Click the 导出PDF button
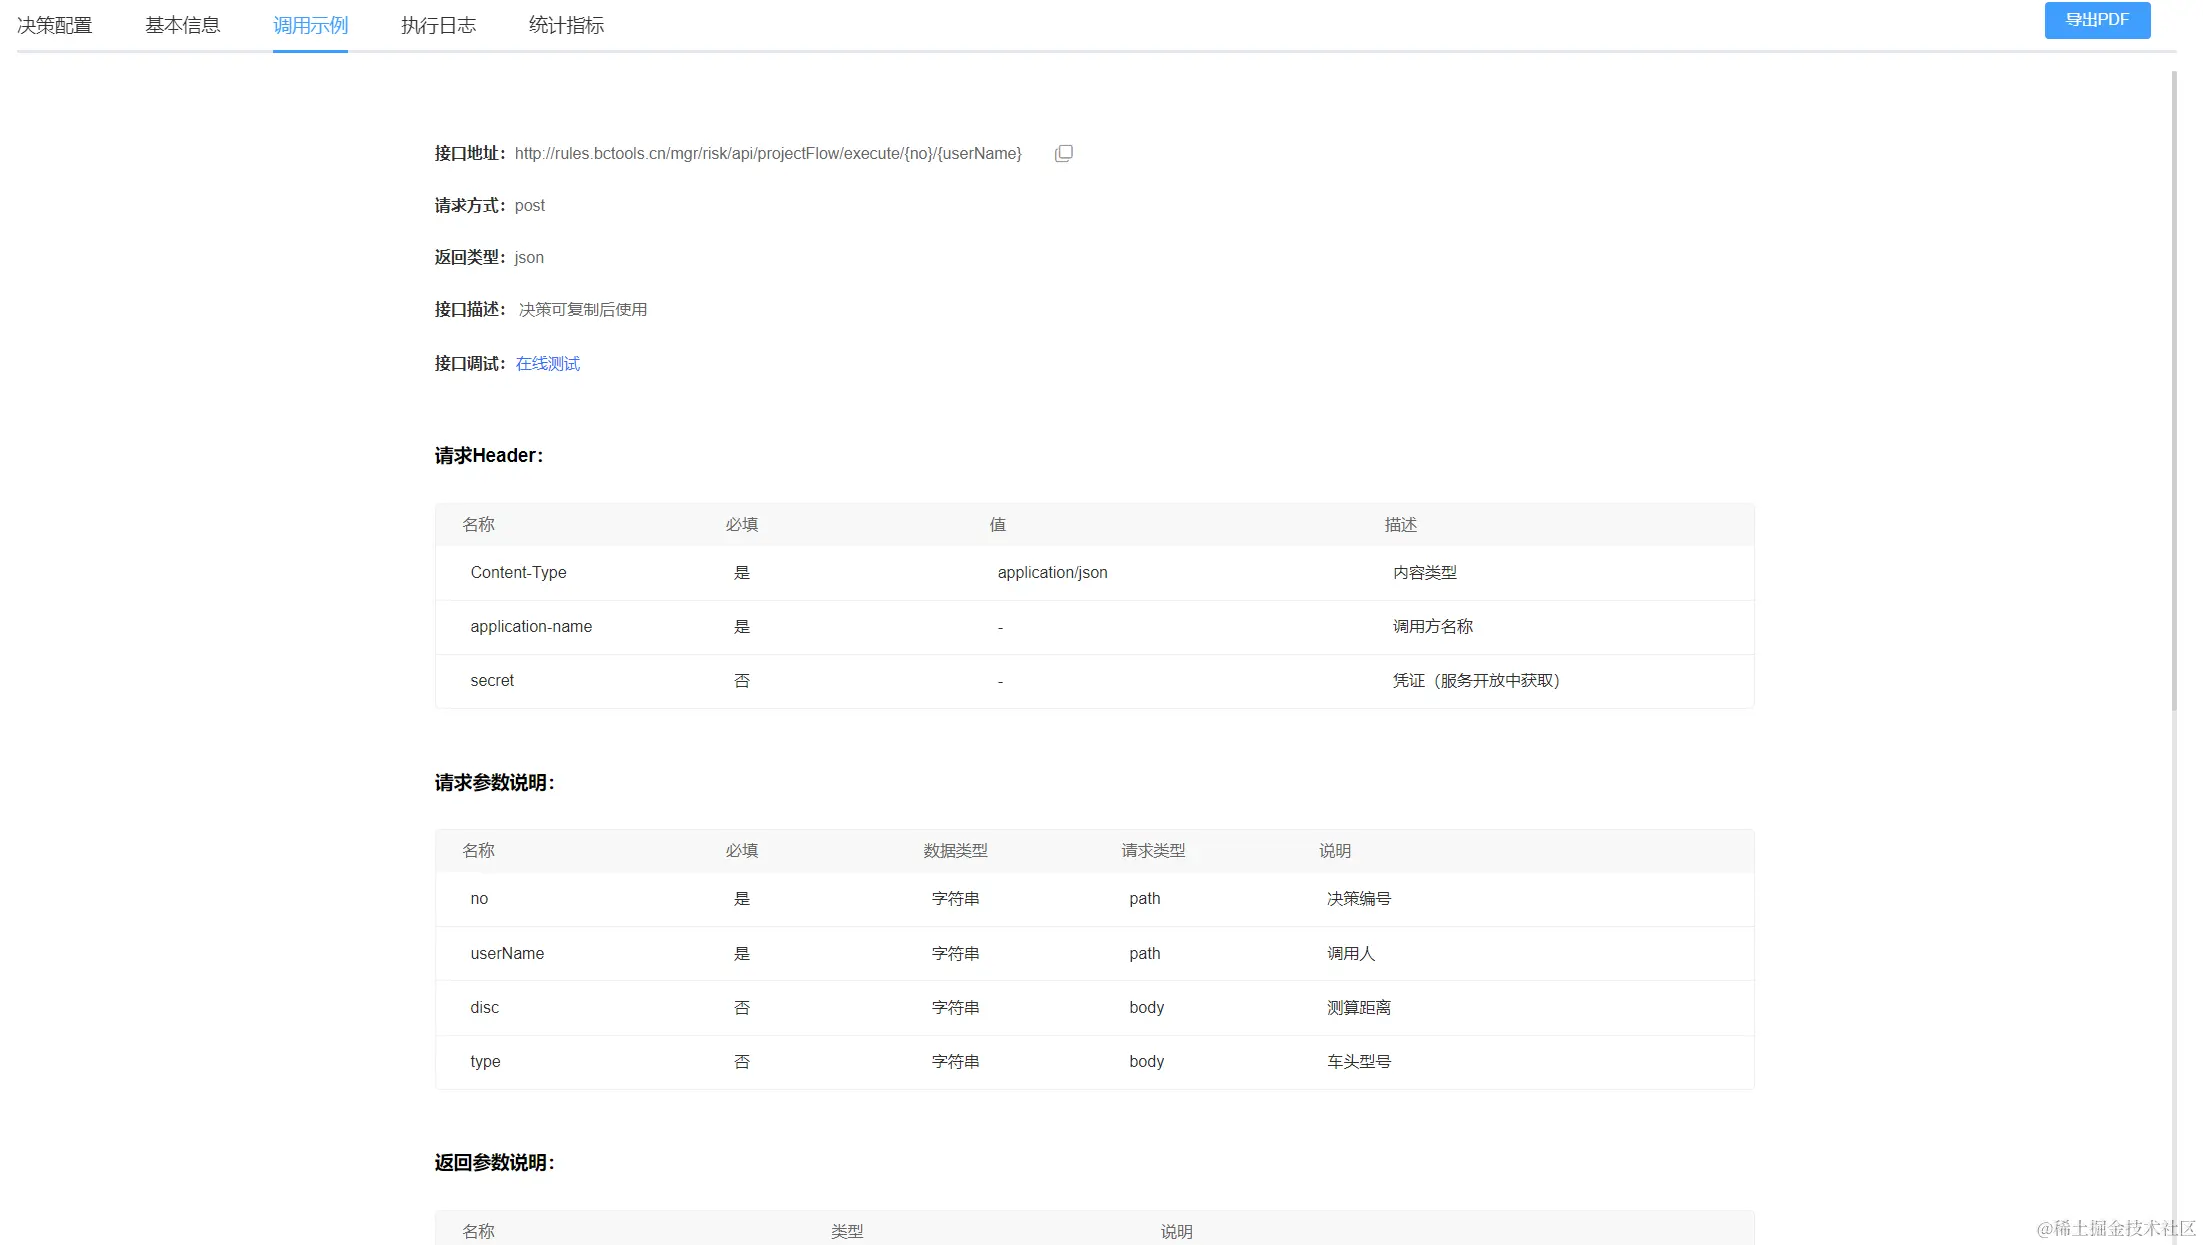This screenshot has width=2203, height=1245. tap(2096, 20)
